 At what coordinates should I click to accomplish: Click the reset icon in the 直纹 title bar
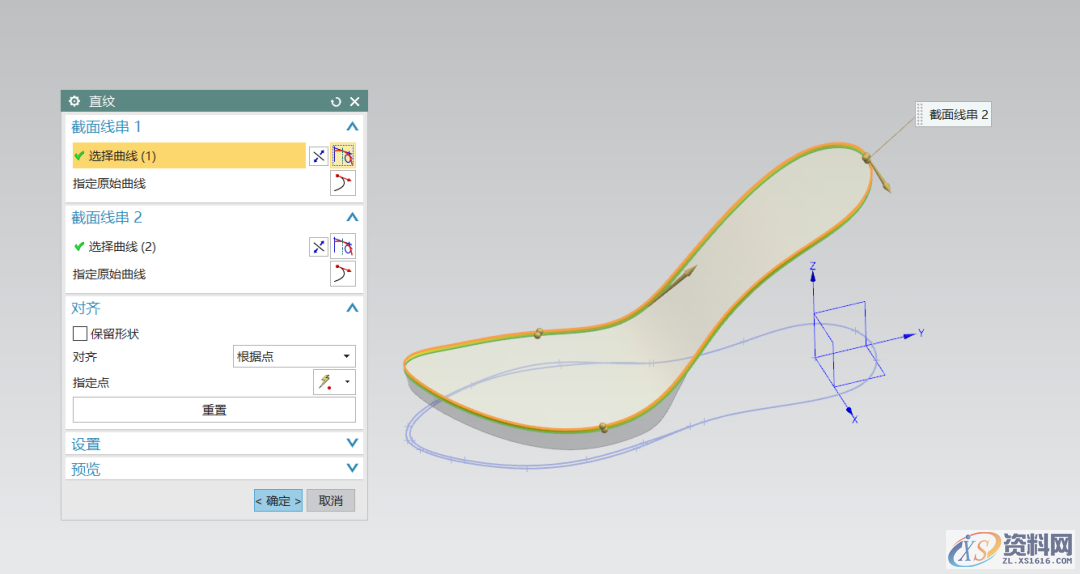[x=336, y=101]
